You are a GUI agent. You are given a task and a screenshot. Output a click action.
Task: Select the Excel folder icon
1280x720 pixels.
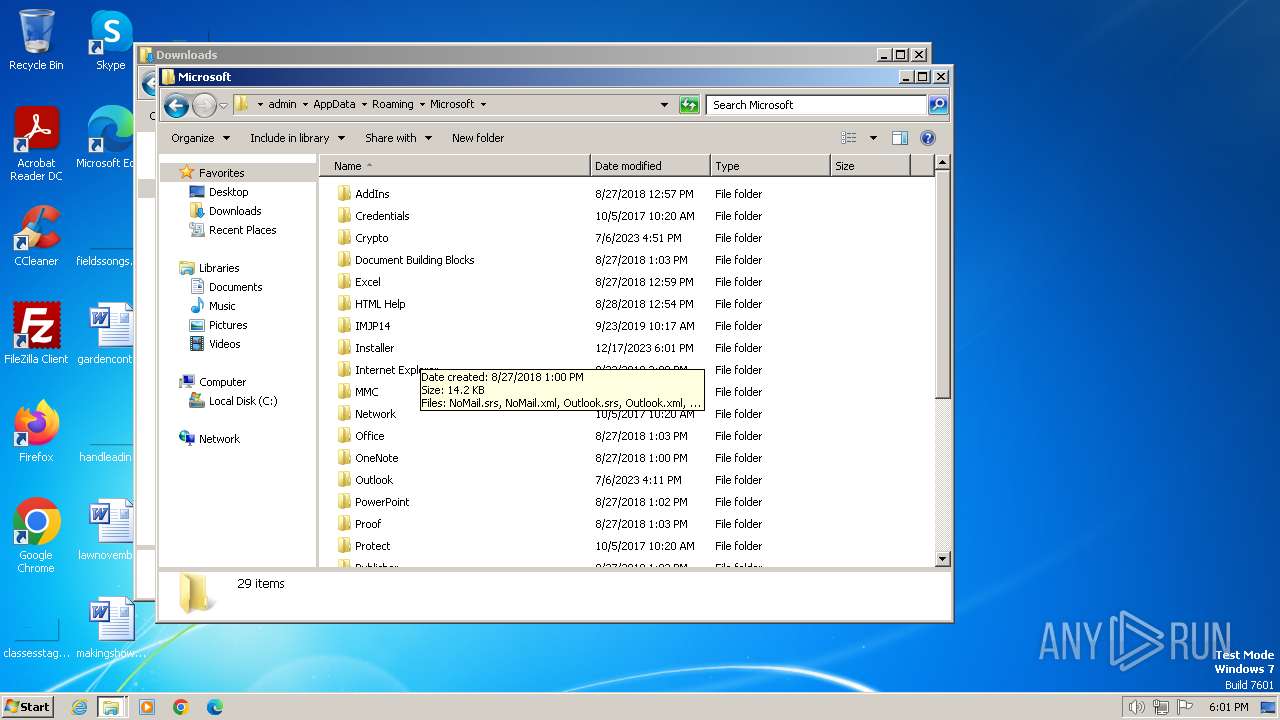tap(344, 282)
